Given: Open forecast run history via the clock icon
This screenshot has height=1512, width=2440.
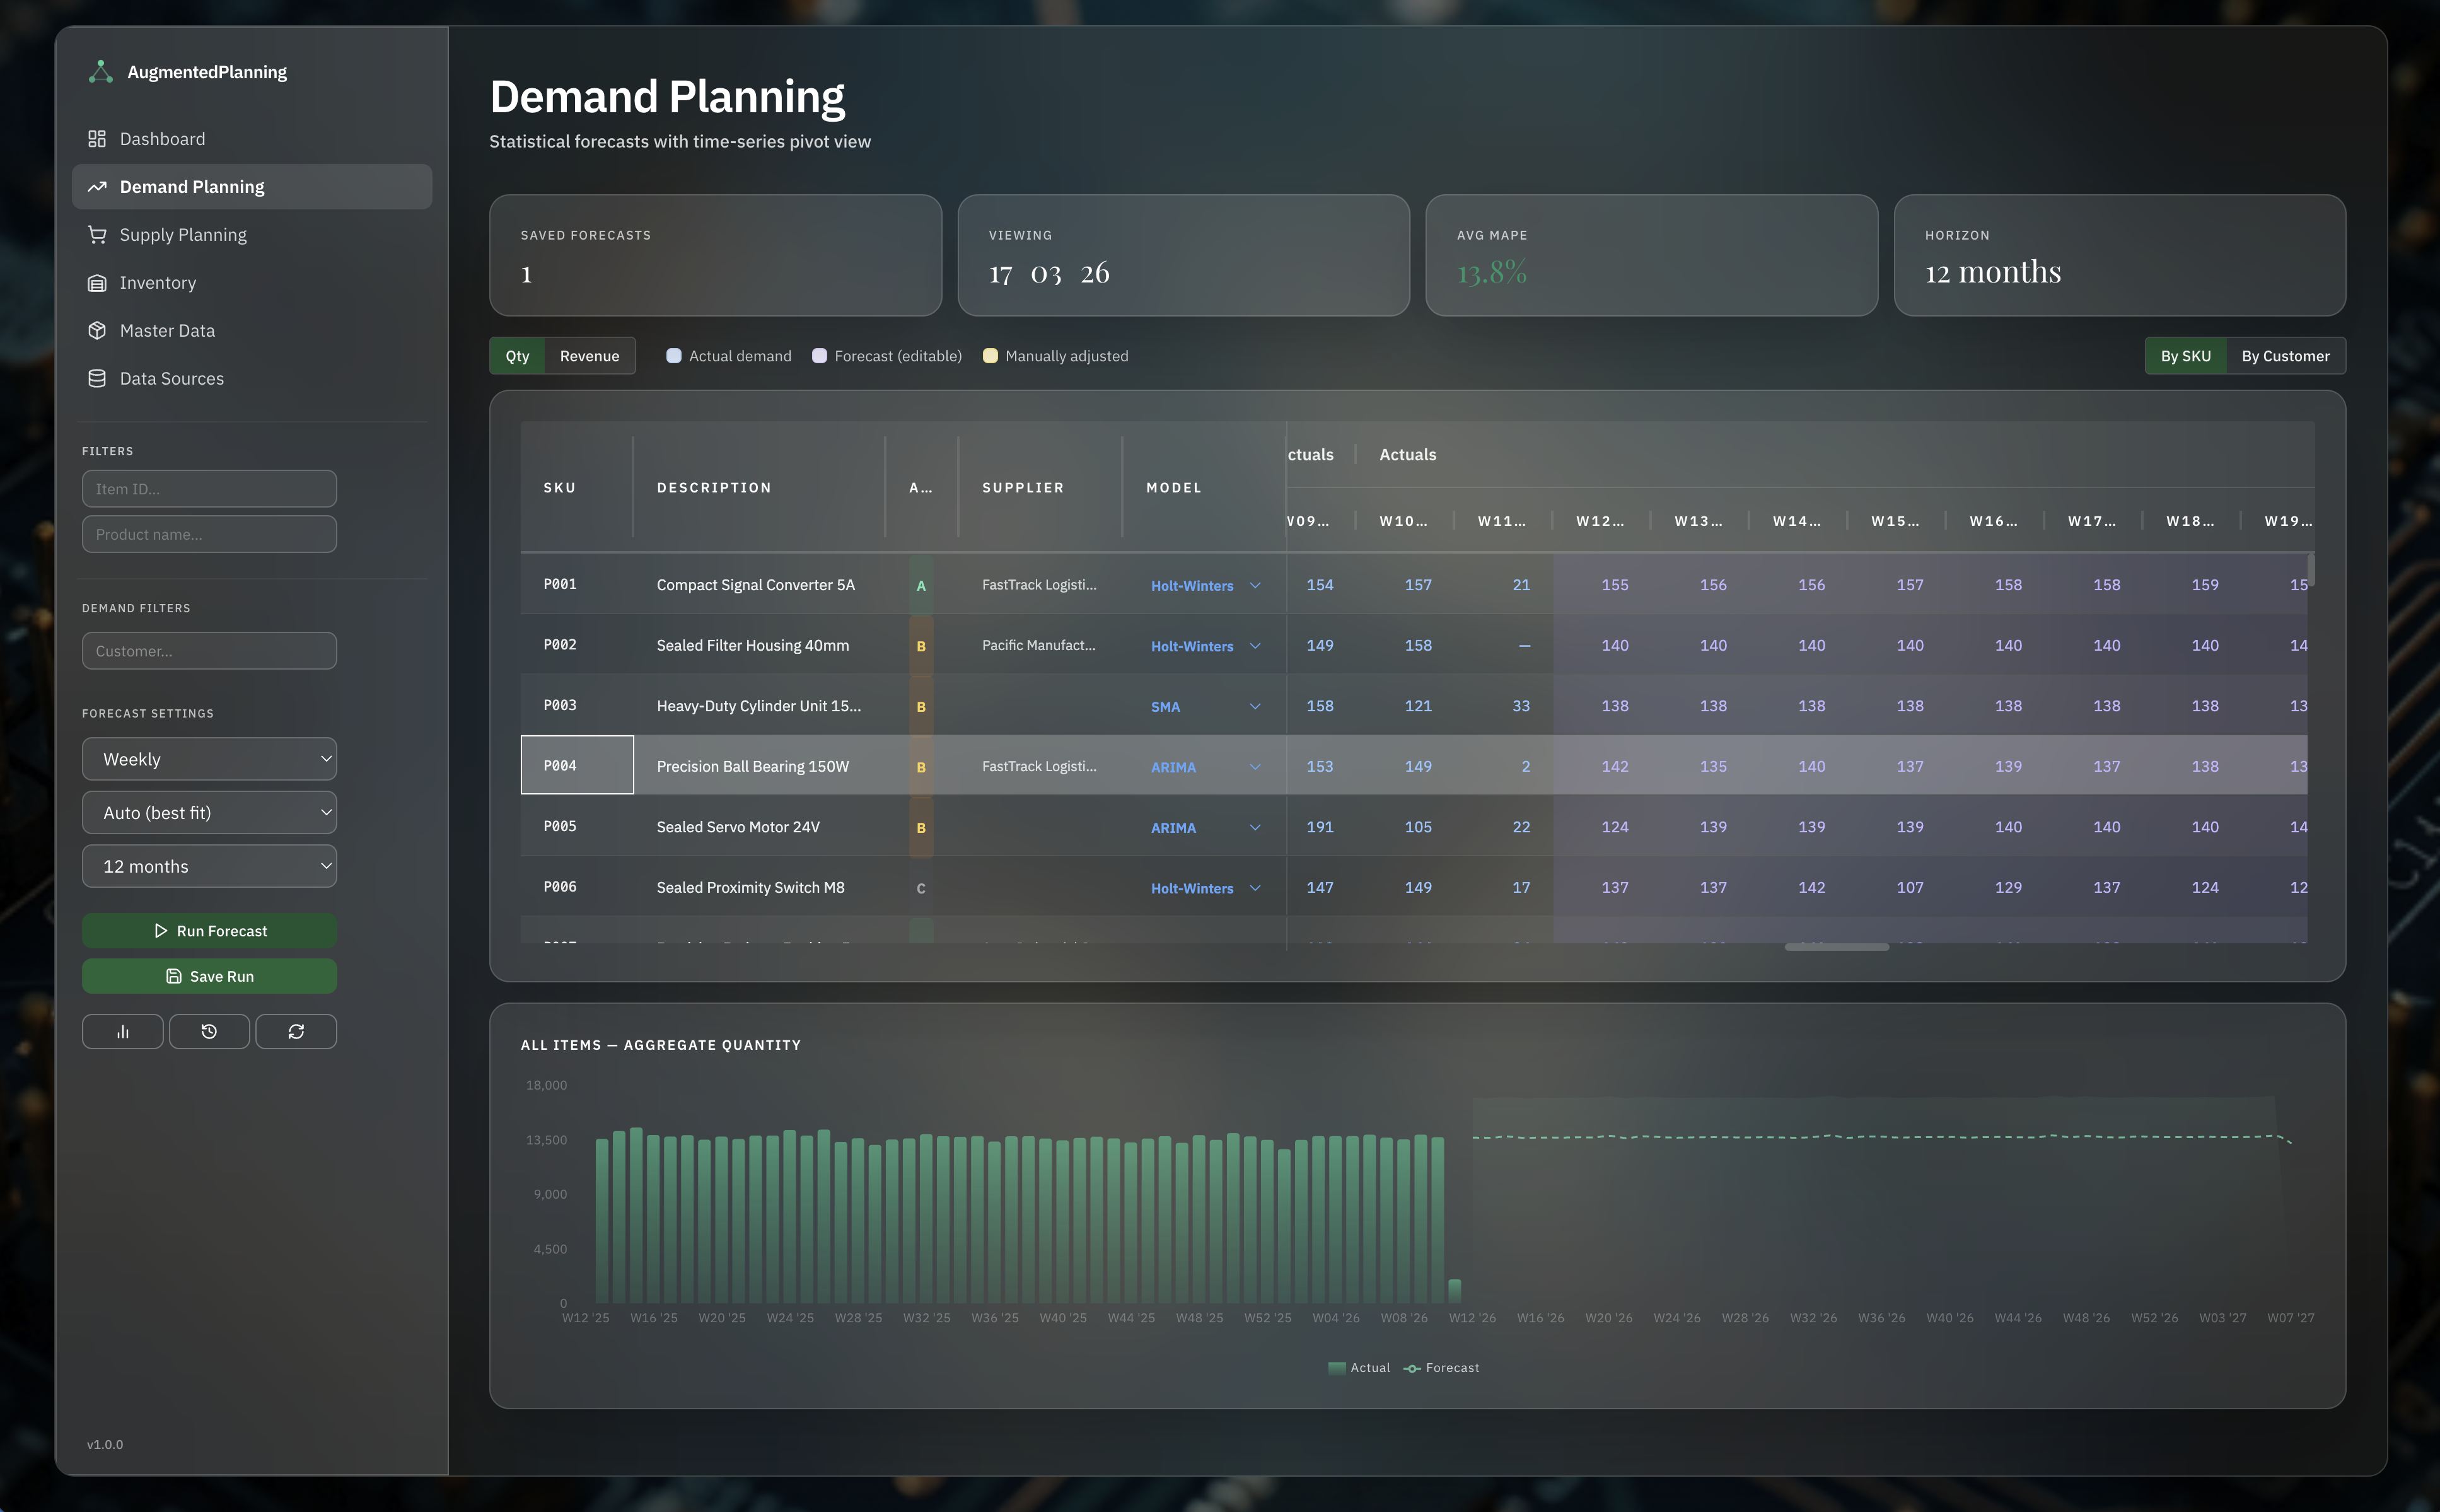Looking at the screenshot, I should [x=209, y=1031].
